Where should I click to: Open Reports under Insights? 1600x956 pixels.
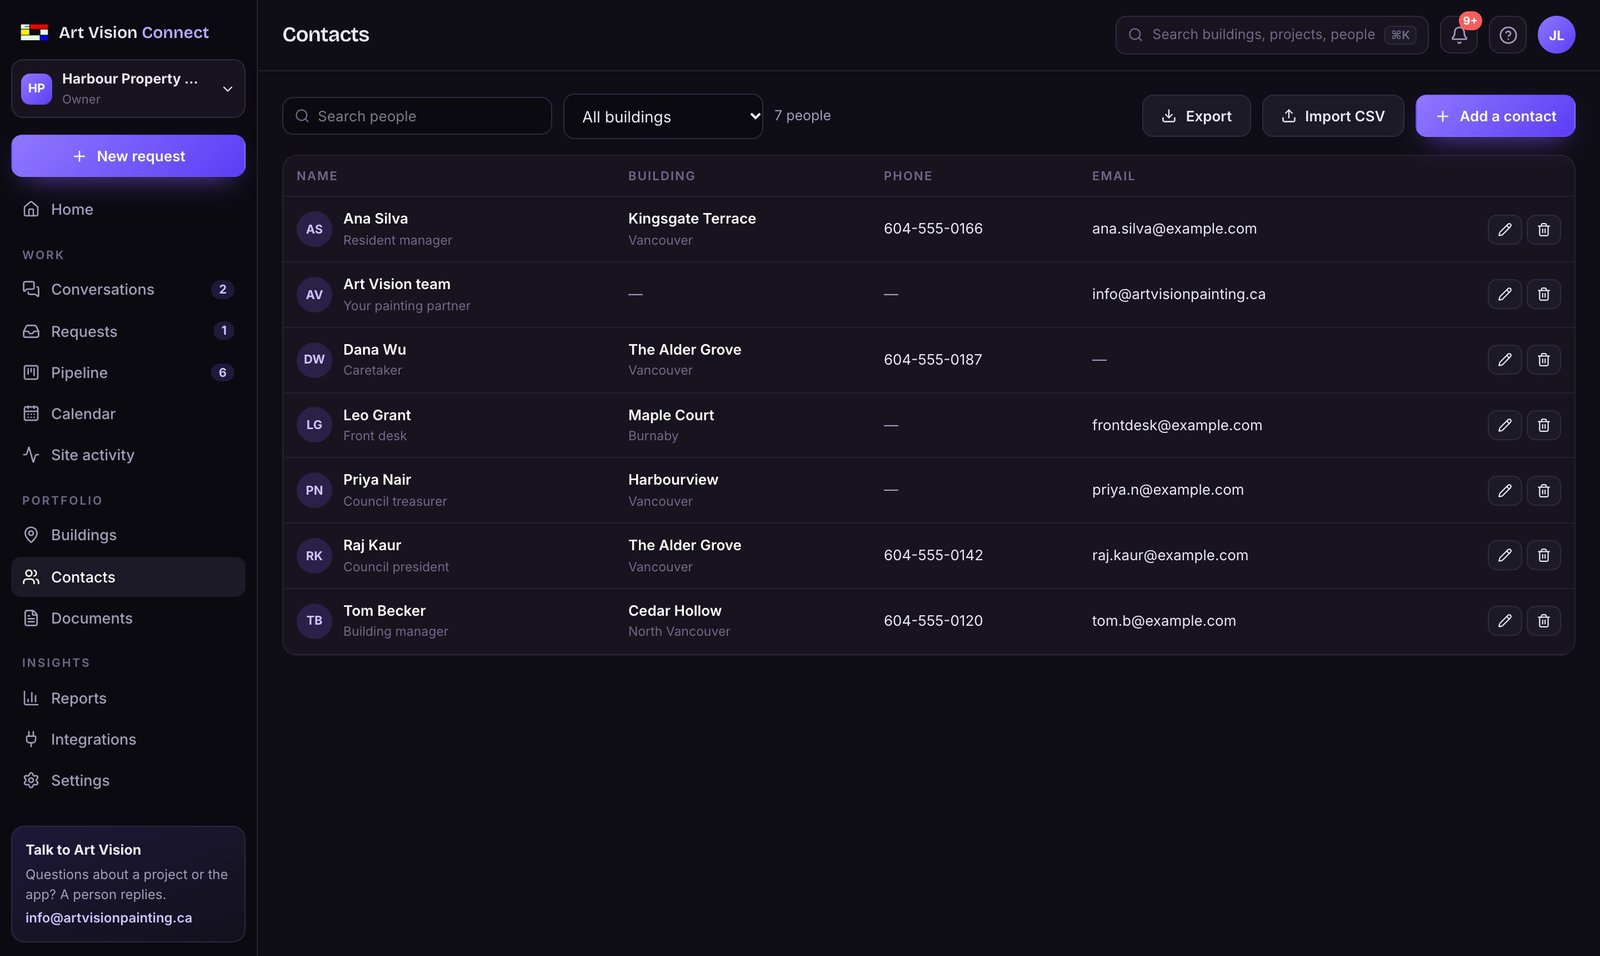click(128, 698)
